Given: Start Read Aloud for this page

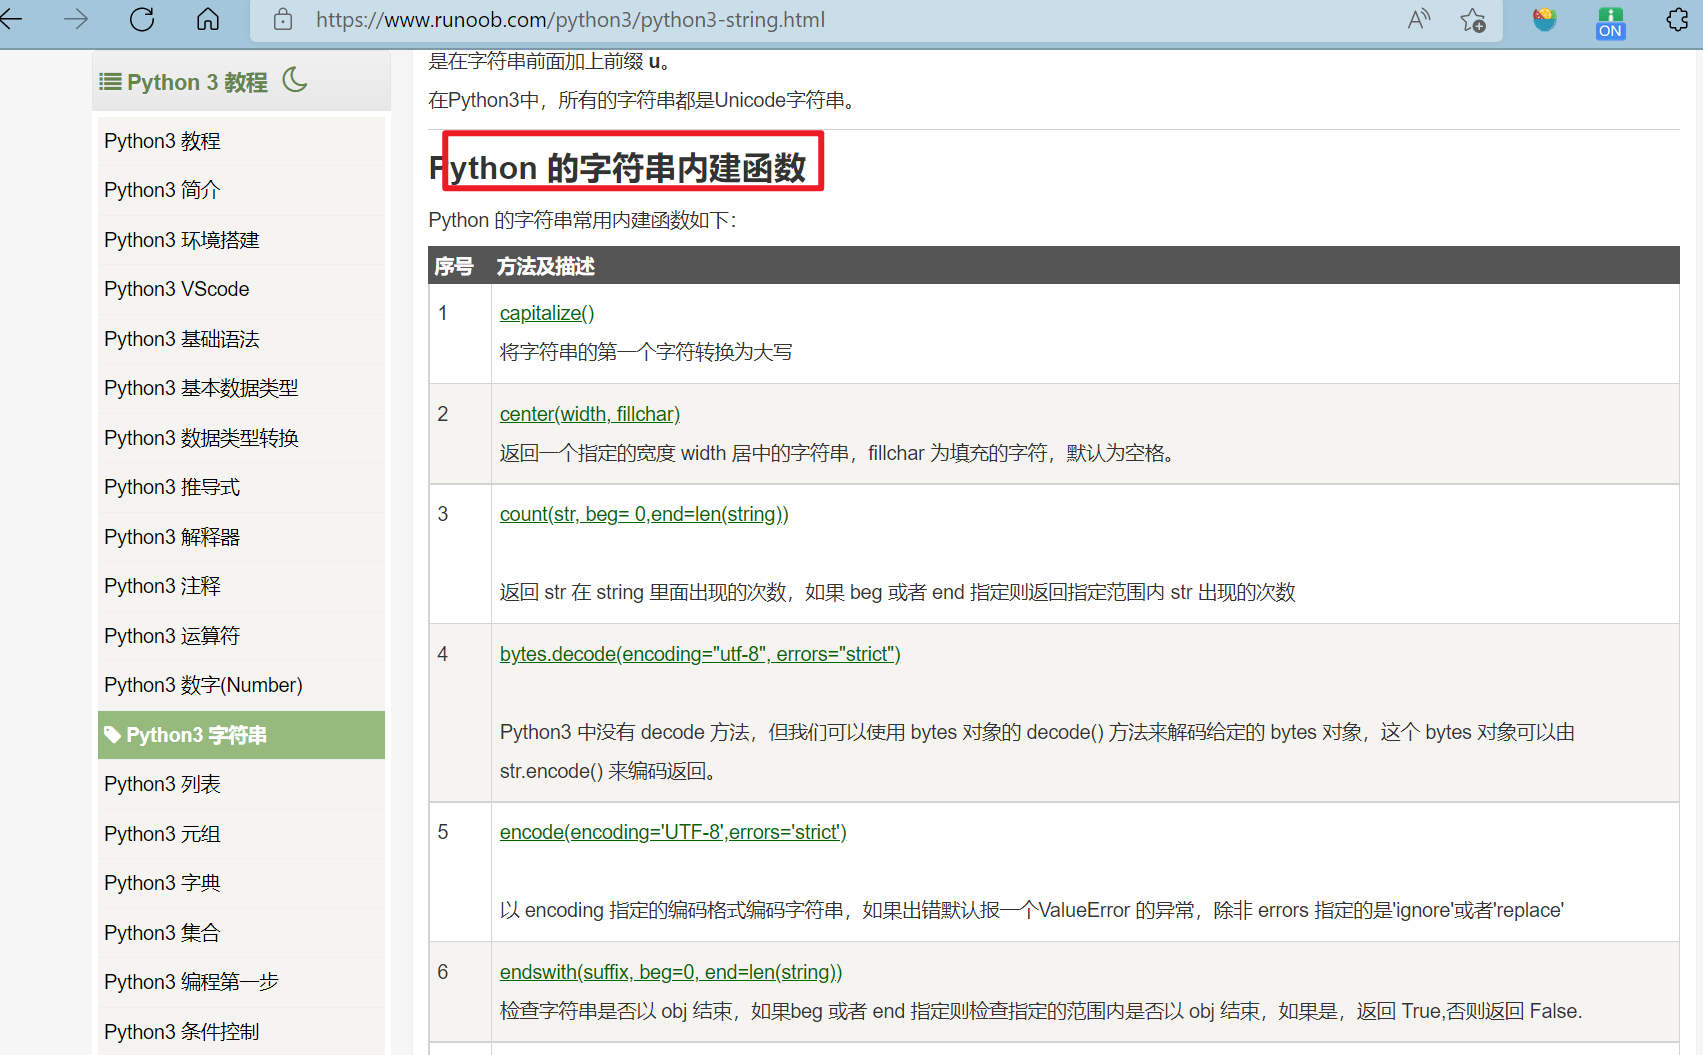Looking at the screenshot, I should point(1418,19).
